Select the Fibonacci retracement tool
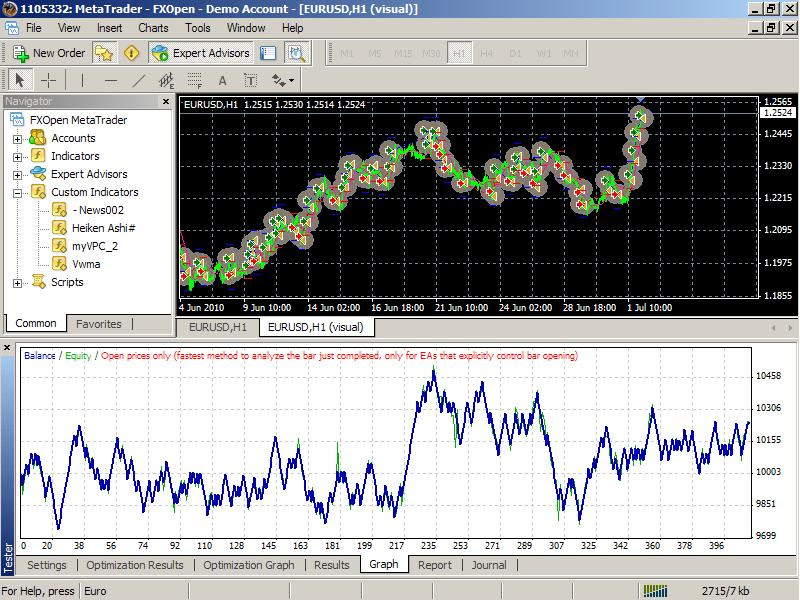The image size is (800, 600). point(194,80)
